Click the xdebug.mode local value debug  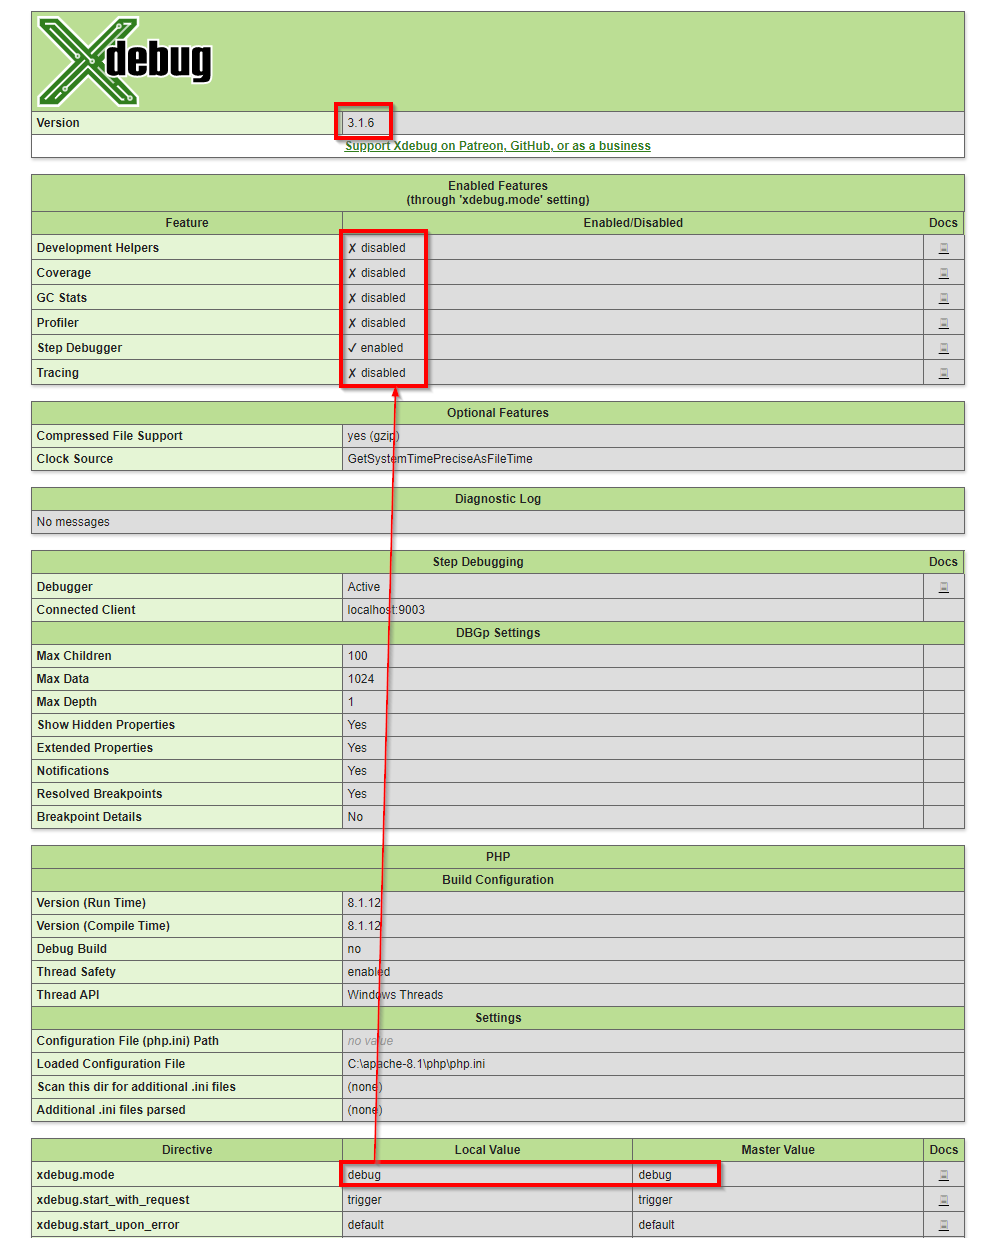click(365, 1175)
